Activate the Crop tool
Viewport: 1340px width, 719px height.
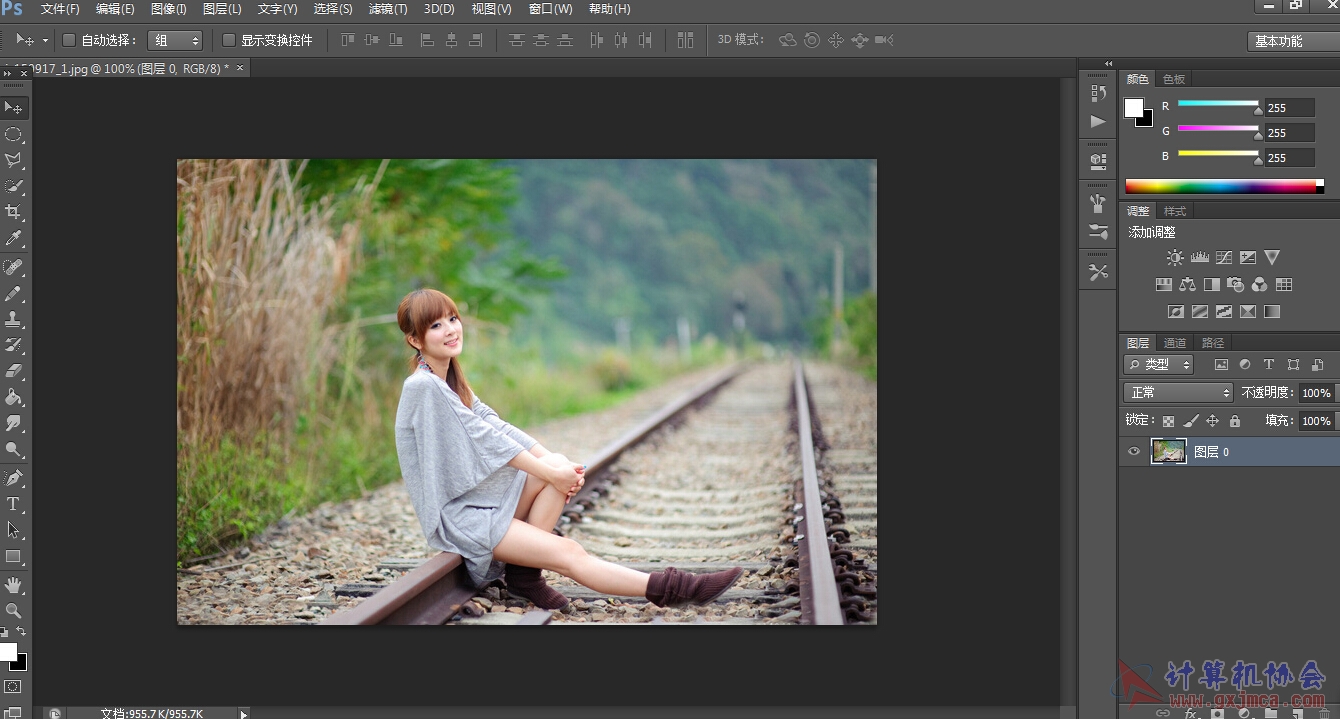14,212
